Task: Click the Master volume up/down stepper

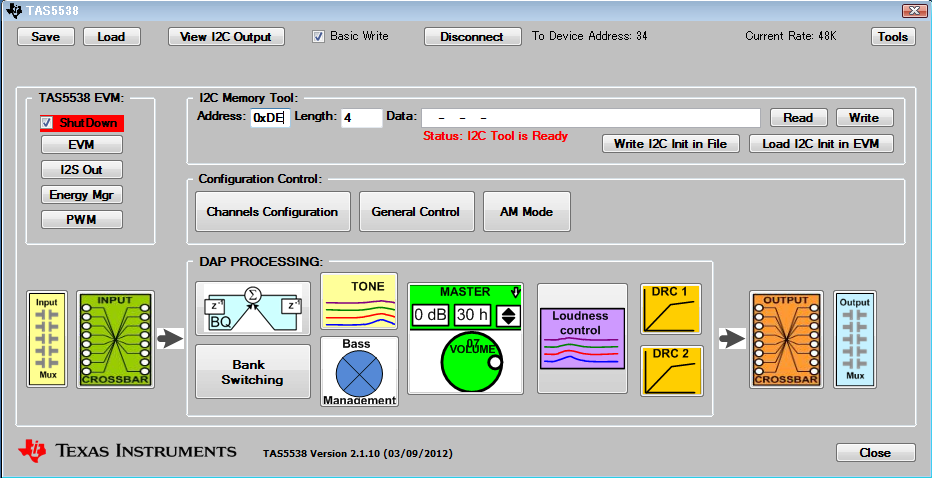Action: 508,315
